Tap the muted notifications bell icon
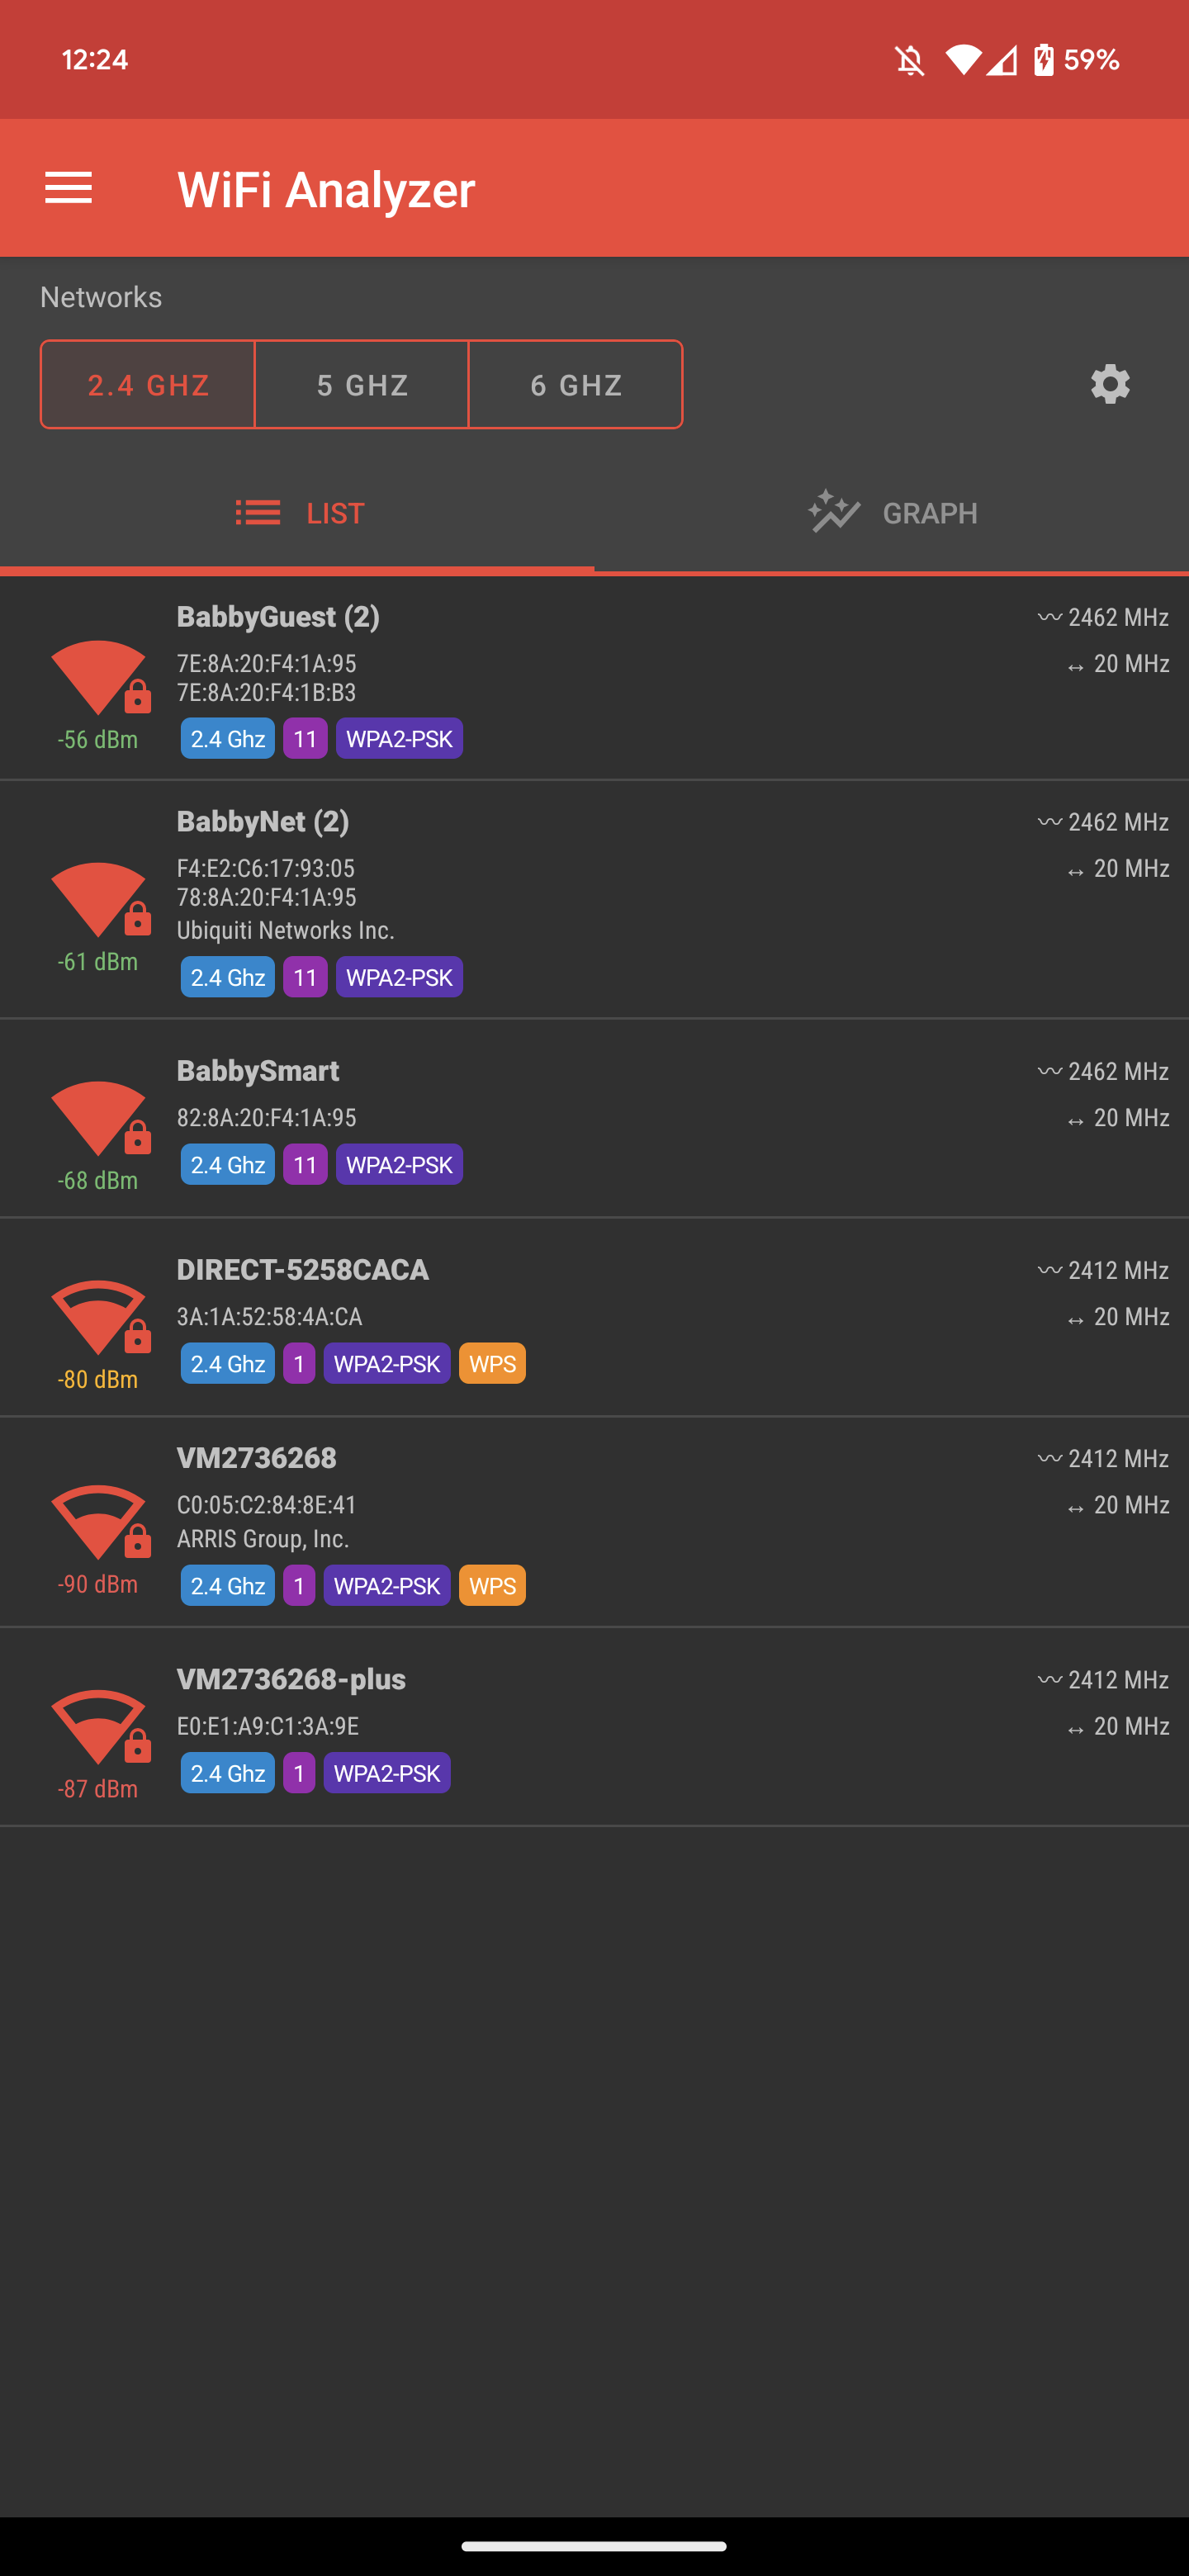1189x2576 pixels. pos(909,61)
